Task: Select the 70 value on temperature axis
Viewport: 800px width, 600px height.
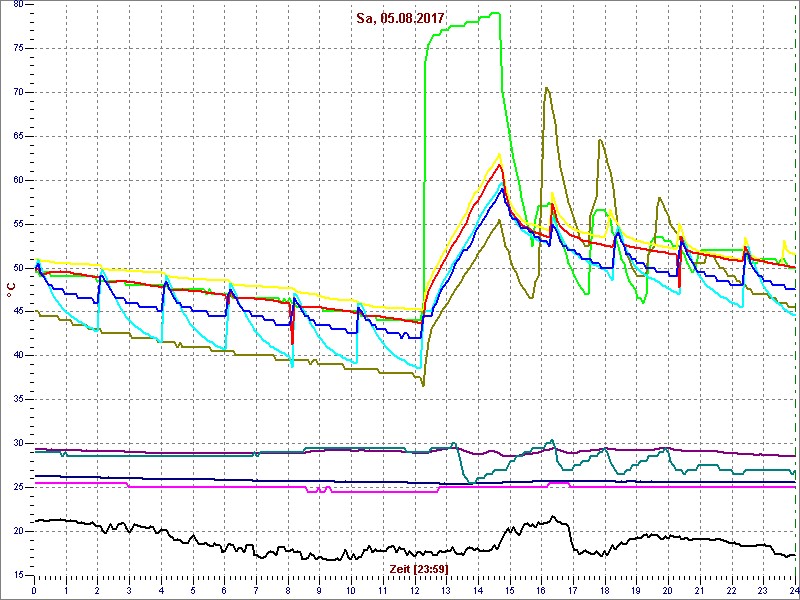Action: click(x=17, y=92)
